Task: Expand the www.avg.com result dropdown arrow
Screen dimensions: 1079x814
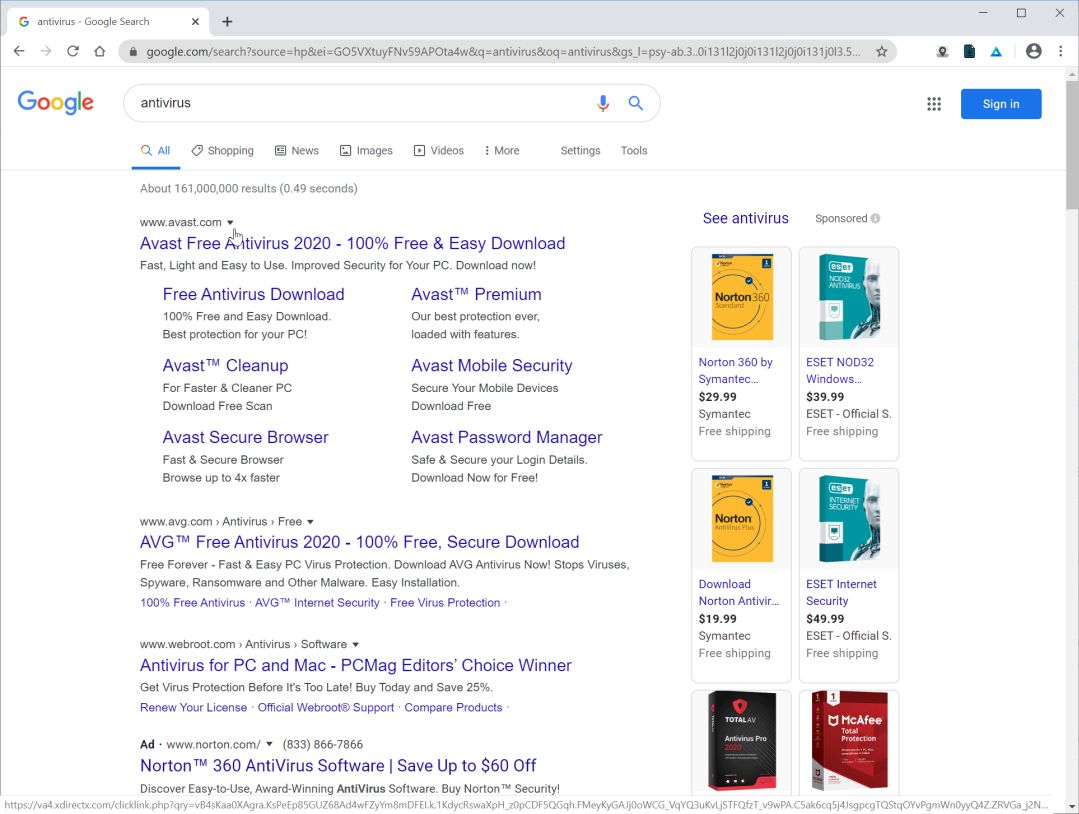Action: (310, 522)
